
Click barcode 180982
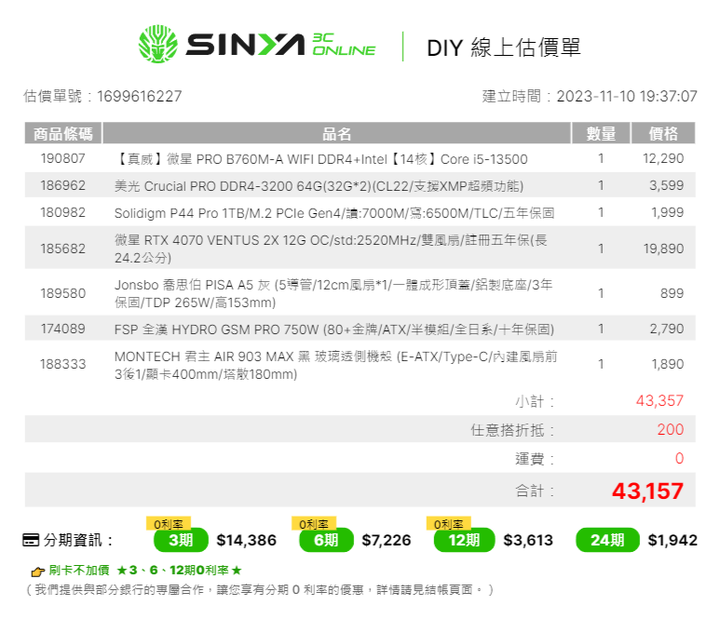[63, 213]
